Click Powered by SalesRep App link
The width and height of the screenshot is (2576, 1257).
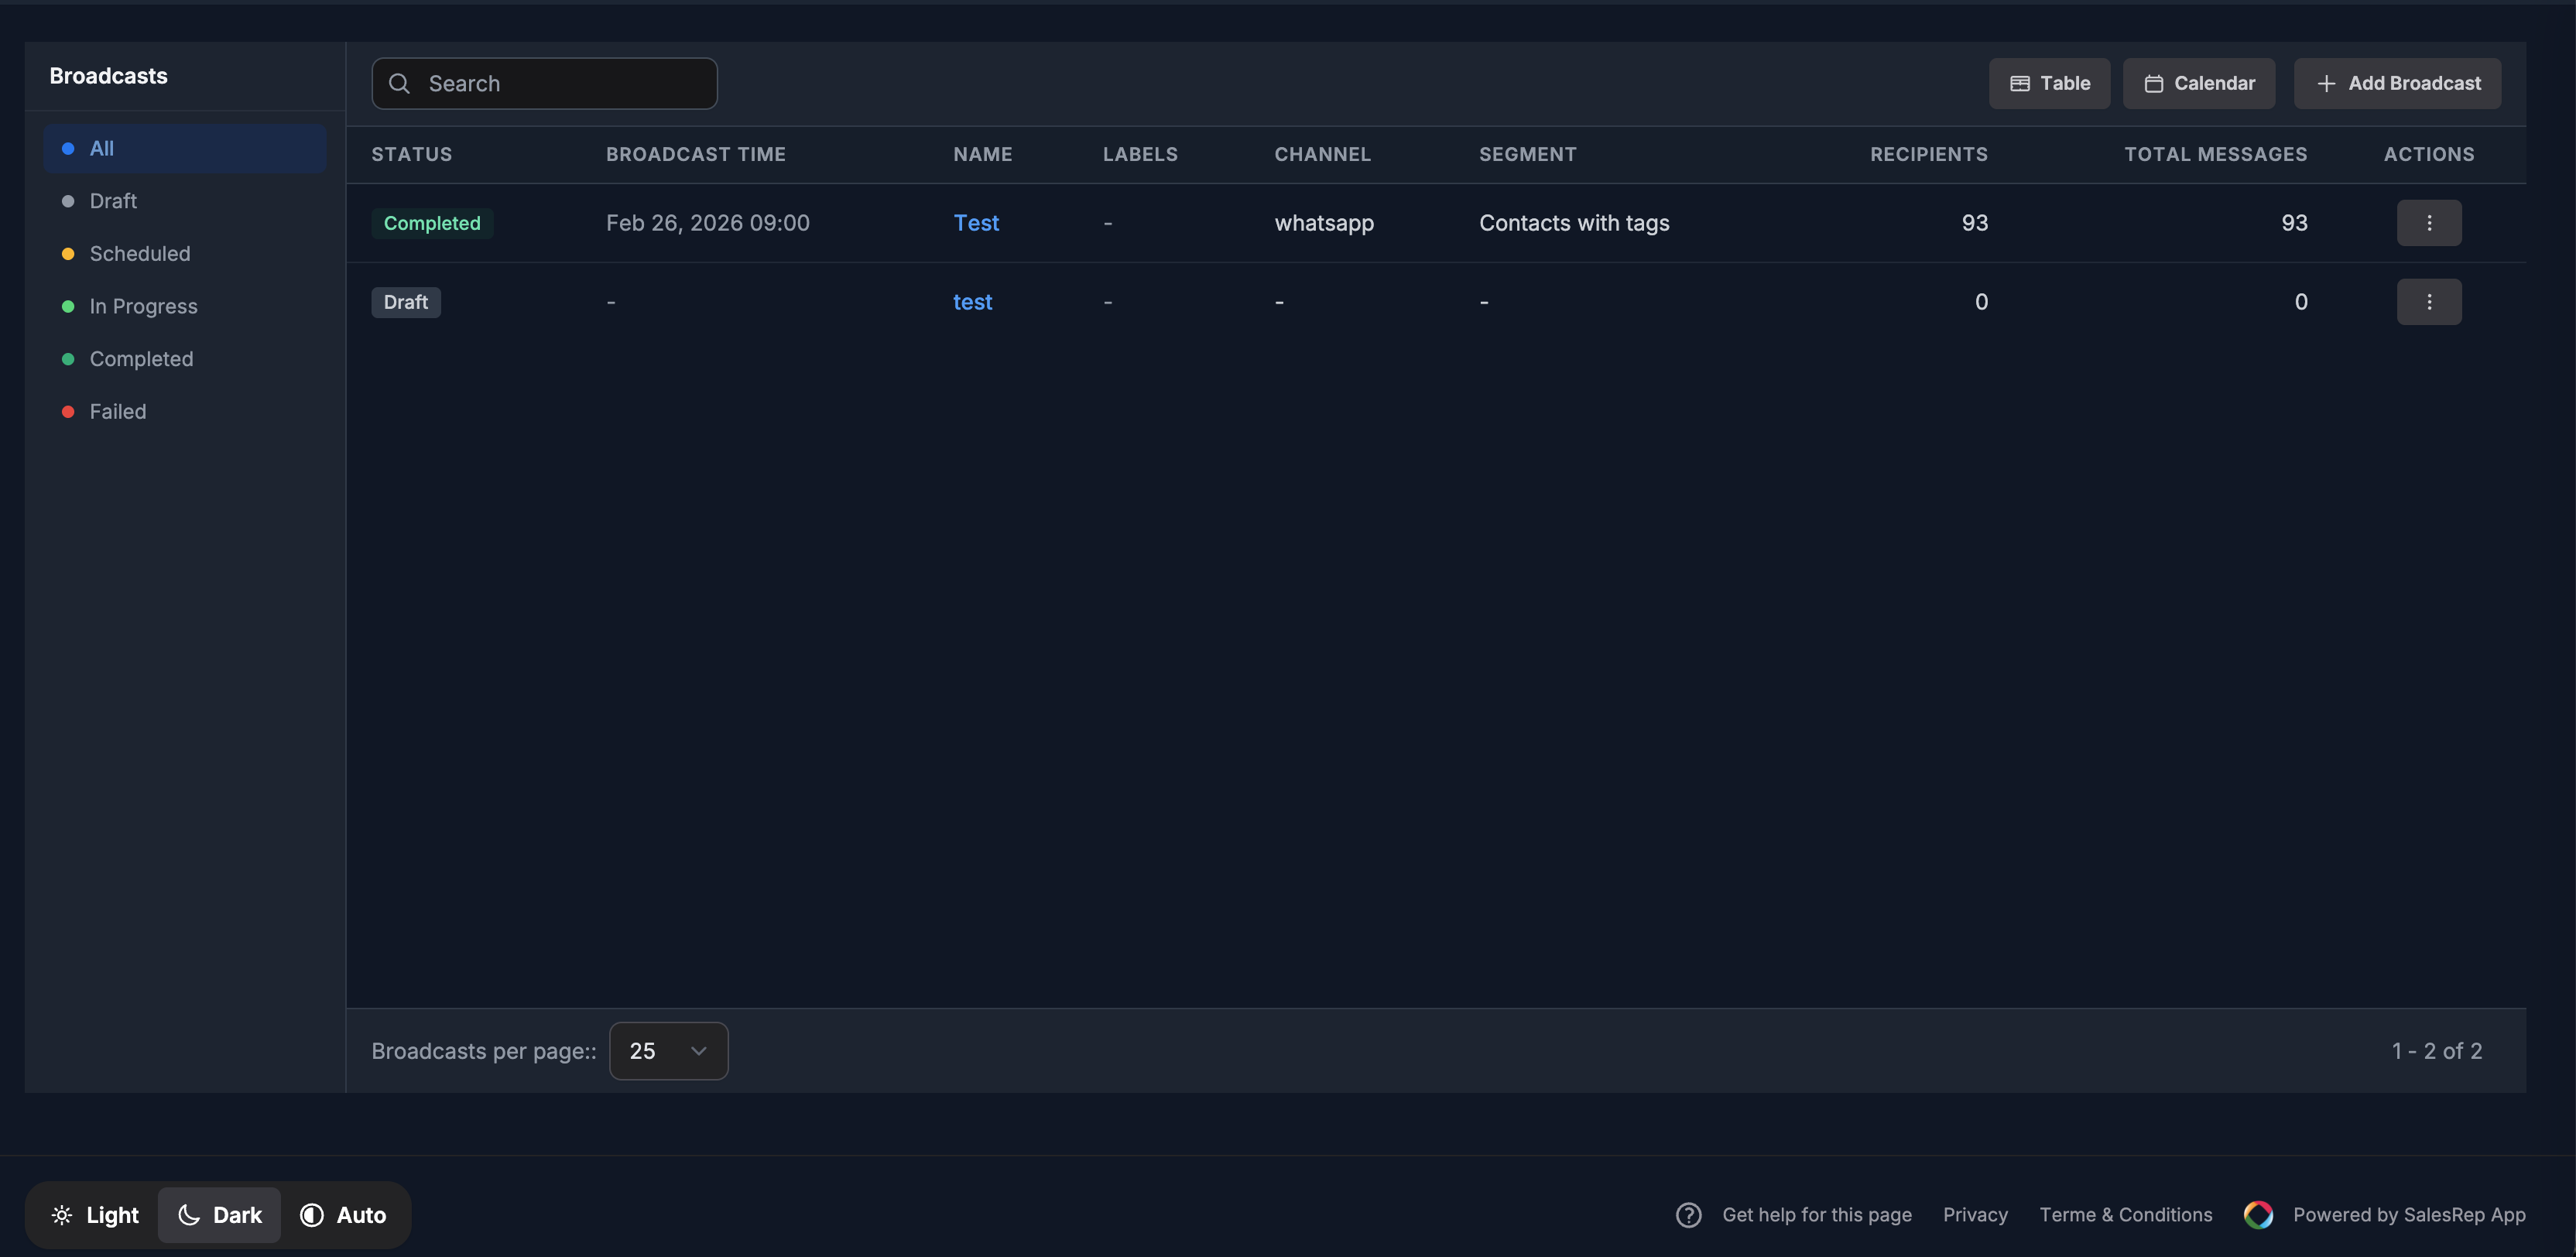[2409, 1215]
